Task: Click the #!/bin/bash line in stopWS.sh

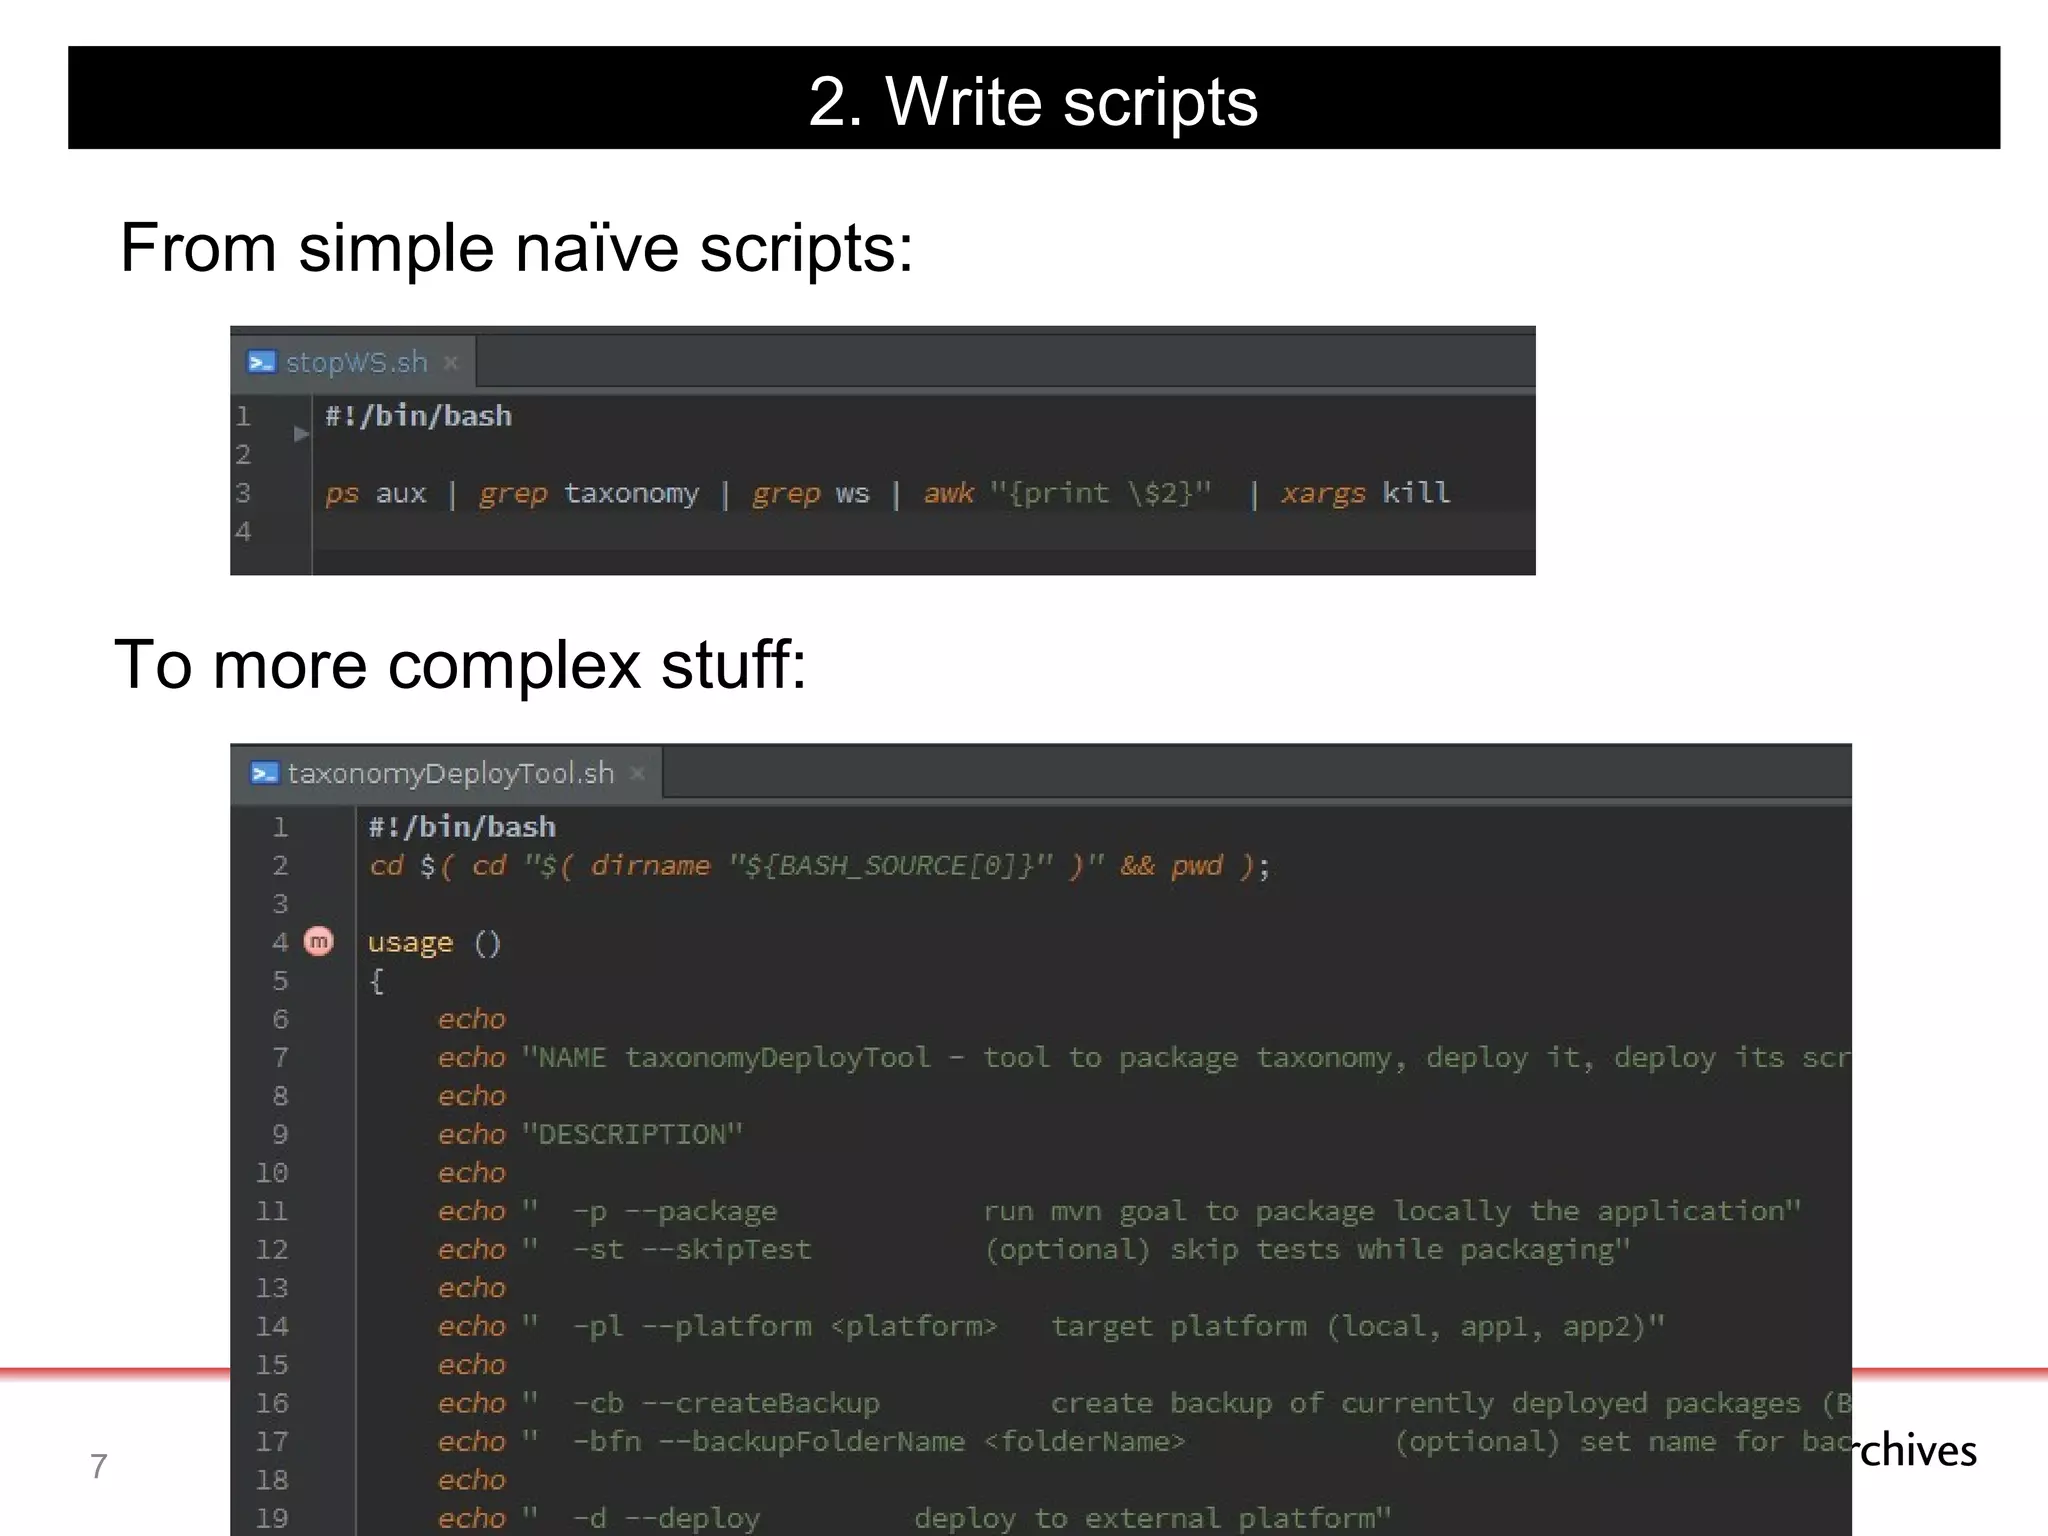Action: (418, 416)
